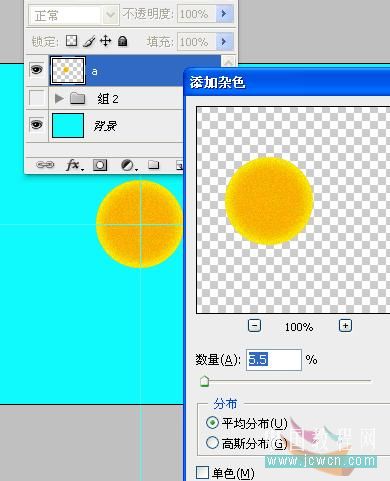Open the 不透明度 slider arrow
Image resolution: width=390 pixels, height=481 pixels.
(224, 14)
